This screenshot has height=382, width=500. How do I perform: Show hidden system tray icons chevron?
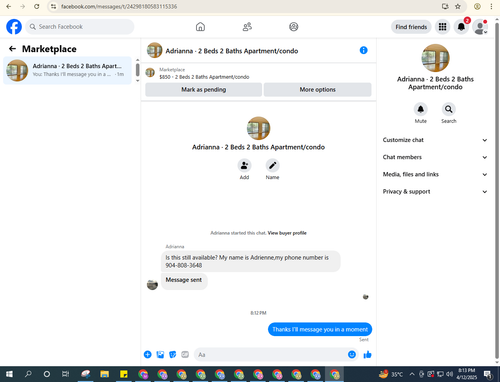point(412,374)
